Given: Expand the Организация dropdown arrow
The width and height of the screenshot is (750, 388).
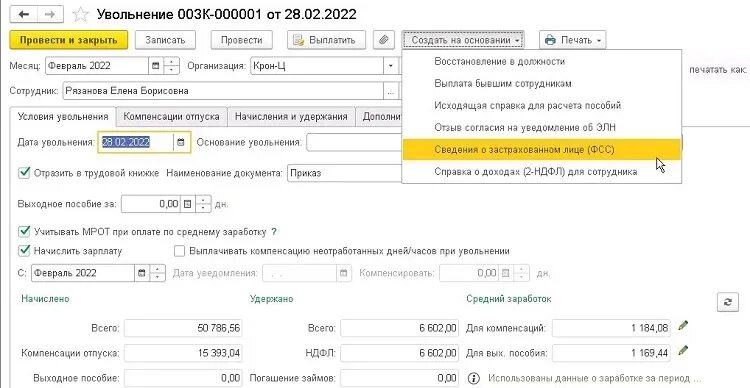Looking at the screenshot, I should [391, 66].
